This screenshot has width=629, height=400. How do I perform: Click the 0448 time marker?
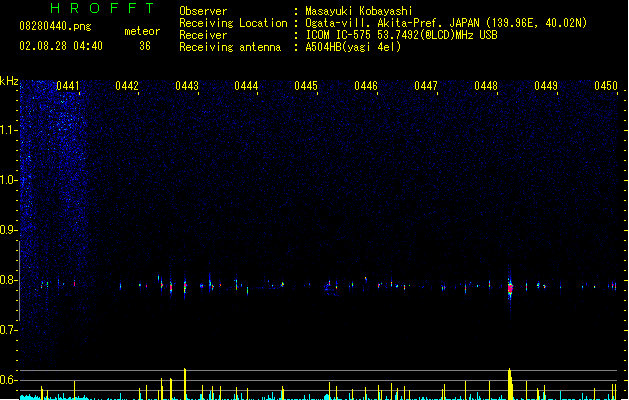point(486,86)
